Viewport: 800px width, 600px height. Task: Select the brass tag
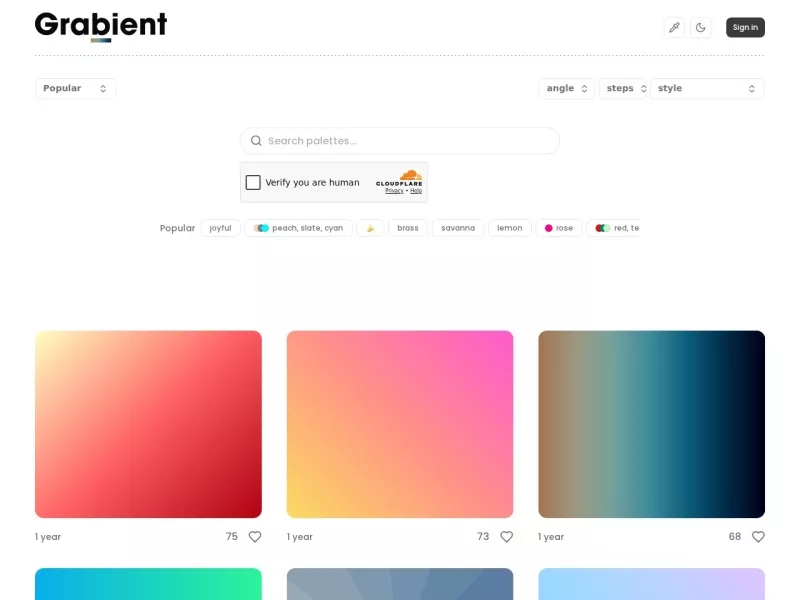point(408,228)
